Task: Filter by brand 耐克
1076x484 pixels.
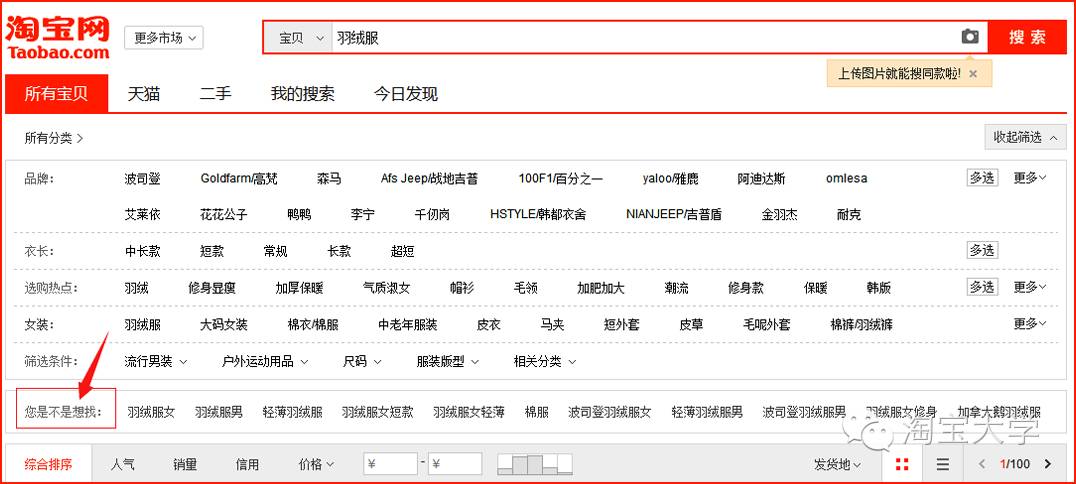Action: click(x=849, y=215)
